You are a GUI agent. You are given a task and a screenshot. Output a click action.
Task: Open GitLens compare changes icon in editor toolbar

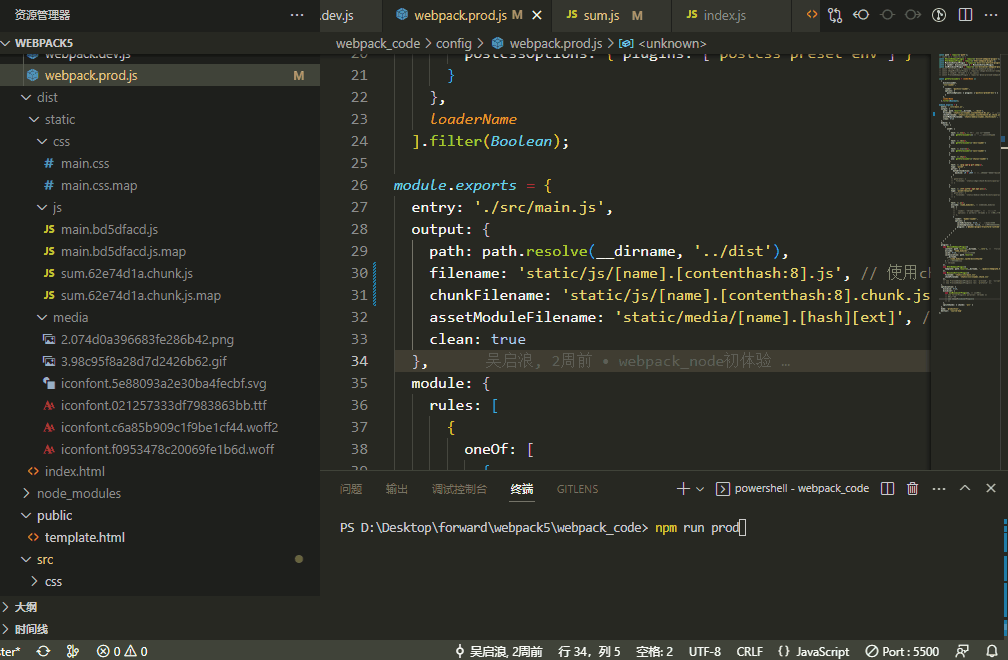coord(835,15)
